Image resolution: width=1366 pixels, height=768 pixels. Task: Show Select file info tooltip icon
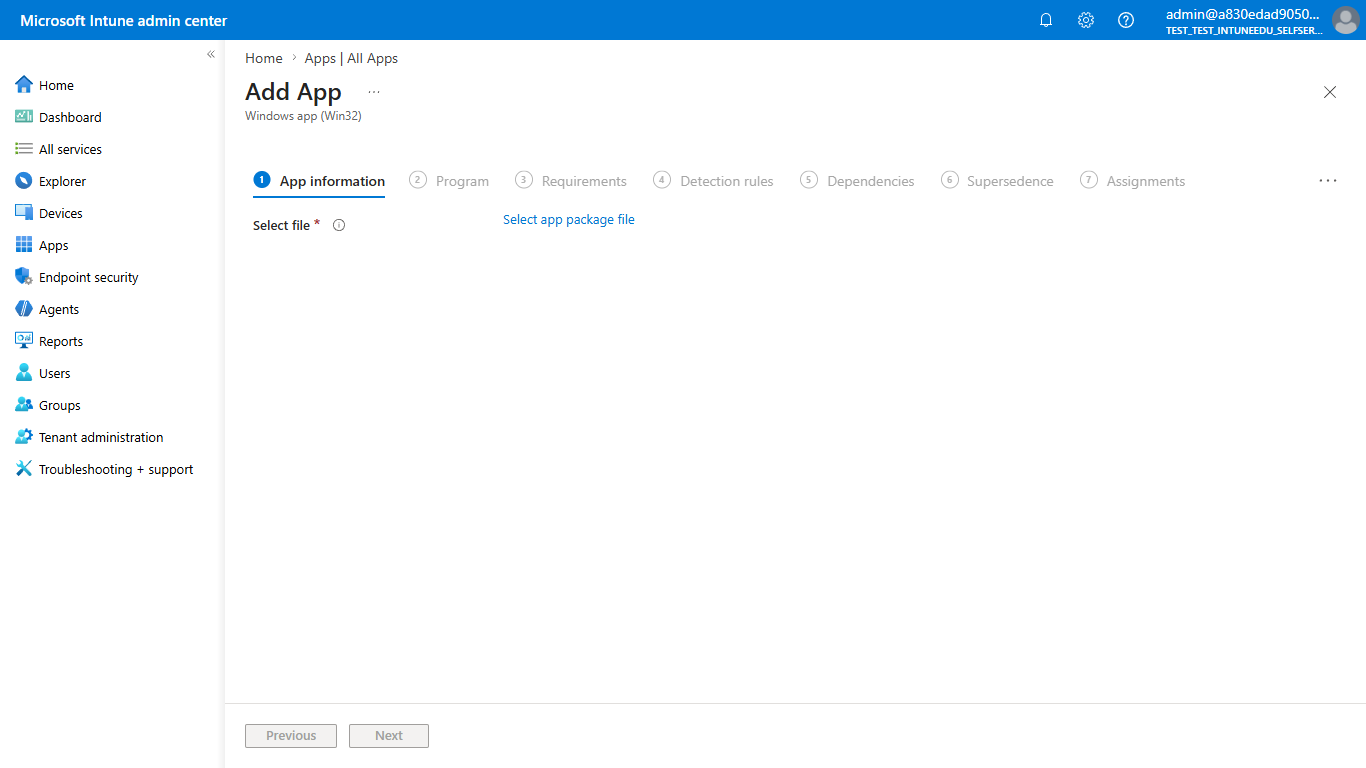click(x=339, y=225)
